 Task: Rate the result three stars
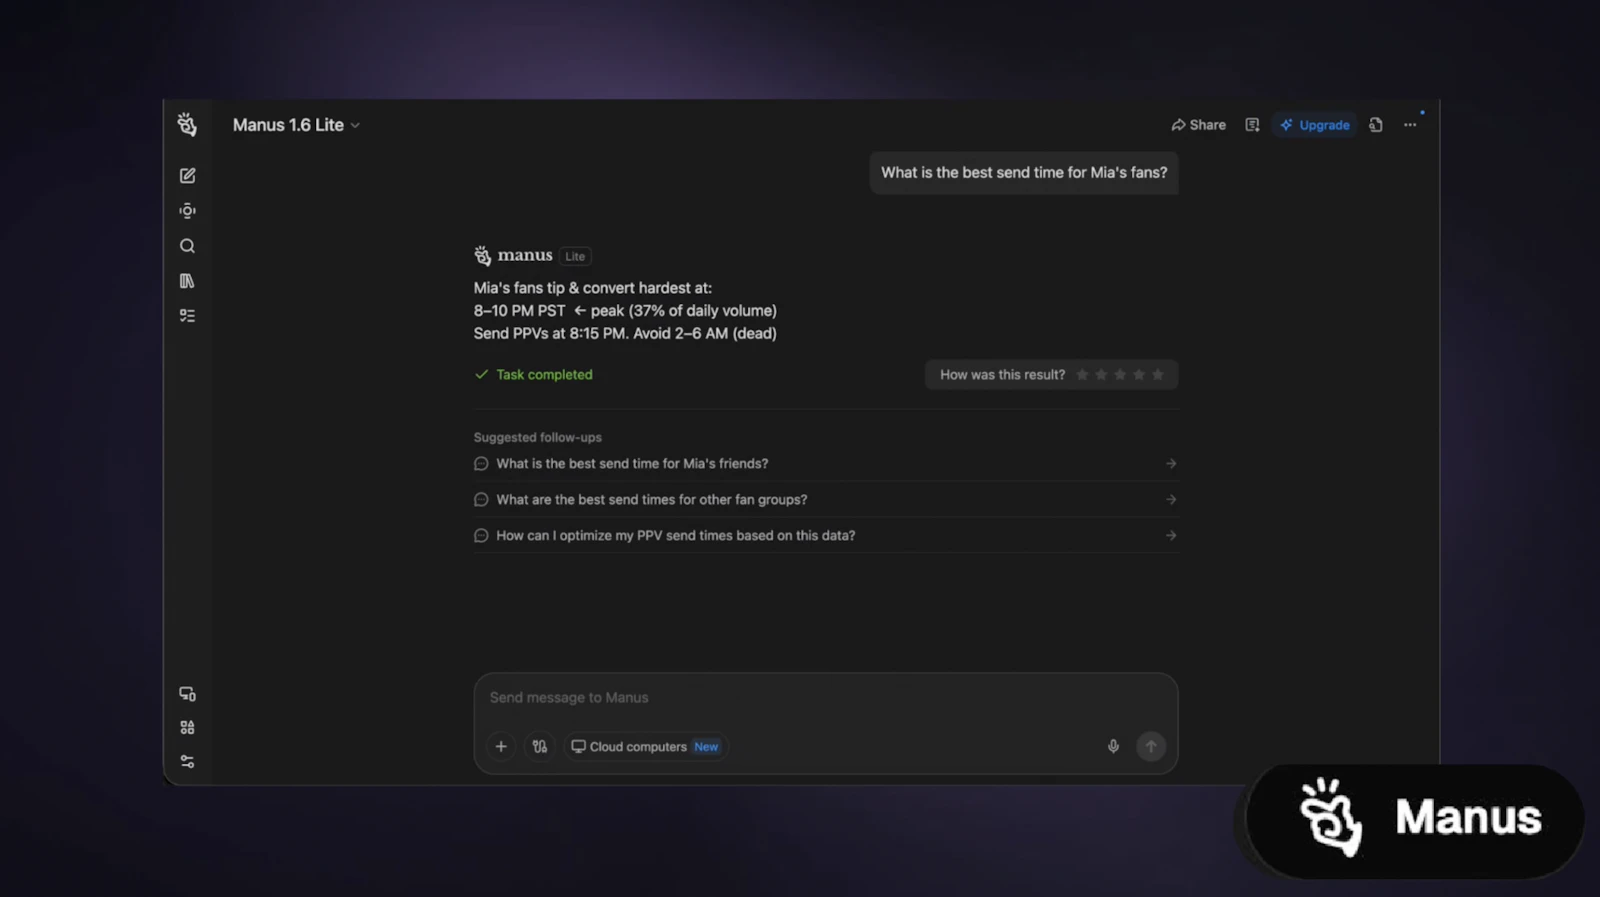1120,375
